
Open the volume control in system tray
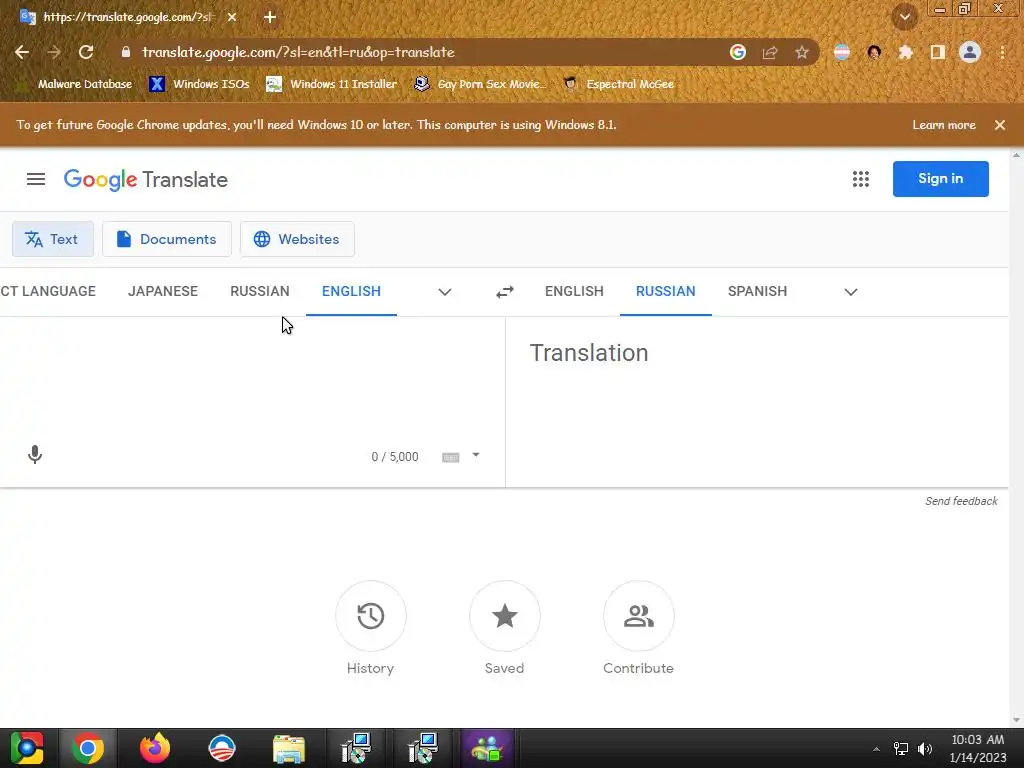click(925, 749)
